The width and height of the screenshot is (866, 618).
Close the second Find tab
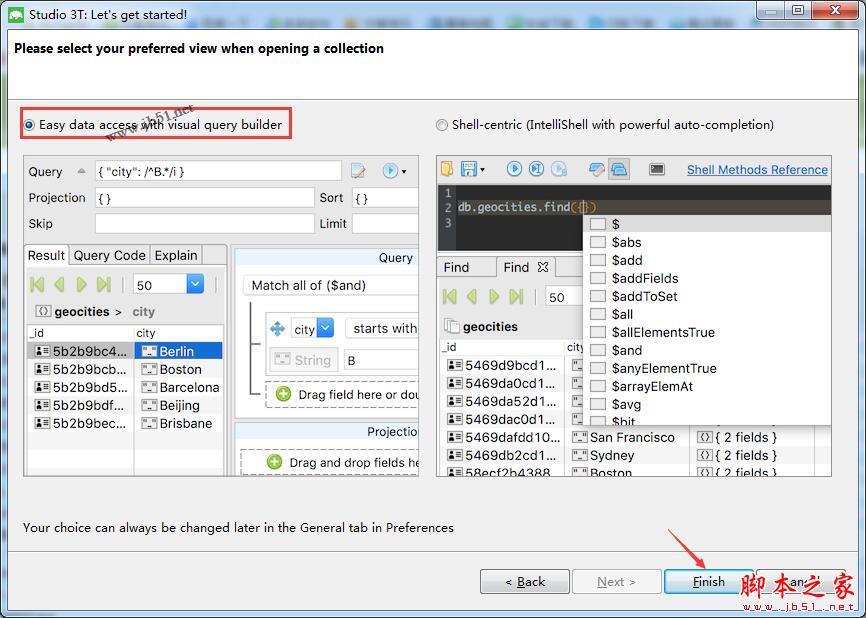click(x=543, y=267)
